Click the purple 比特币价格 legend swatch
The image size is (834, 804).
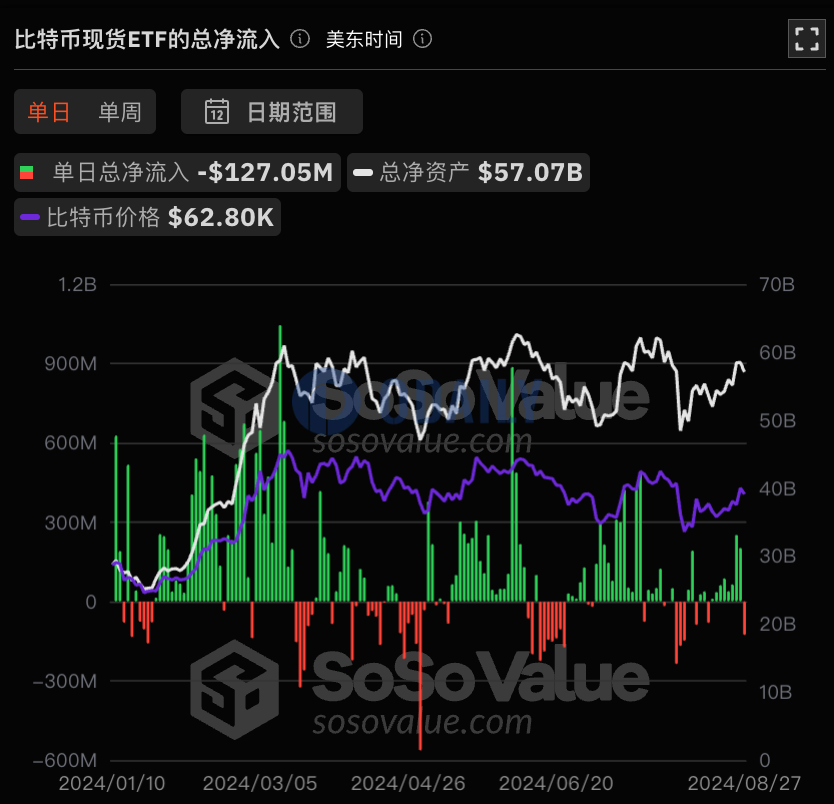[30, 217]
